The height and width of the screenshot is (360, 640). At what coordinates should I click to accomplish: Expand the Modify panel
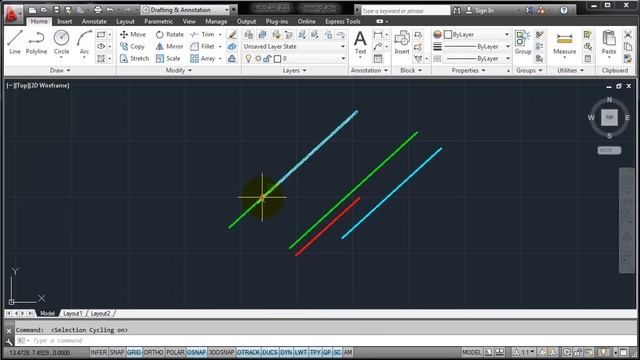[x=179, y=71]
